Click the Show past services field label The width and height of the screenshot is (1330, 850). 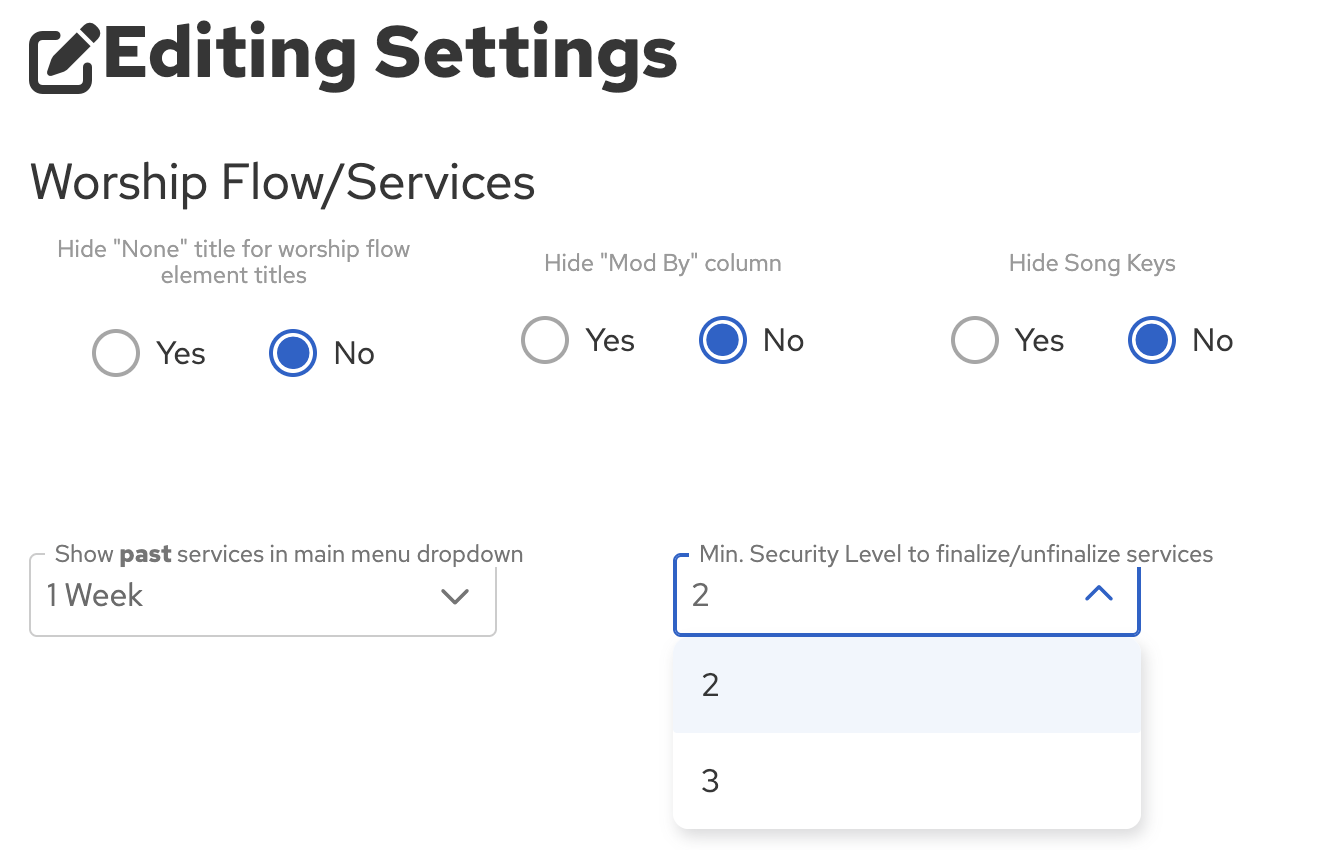(x=288, y=554)
